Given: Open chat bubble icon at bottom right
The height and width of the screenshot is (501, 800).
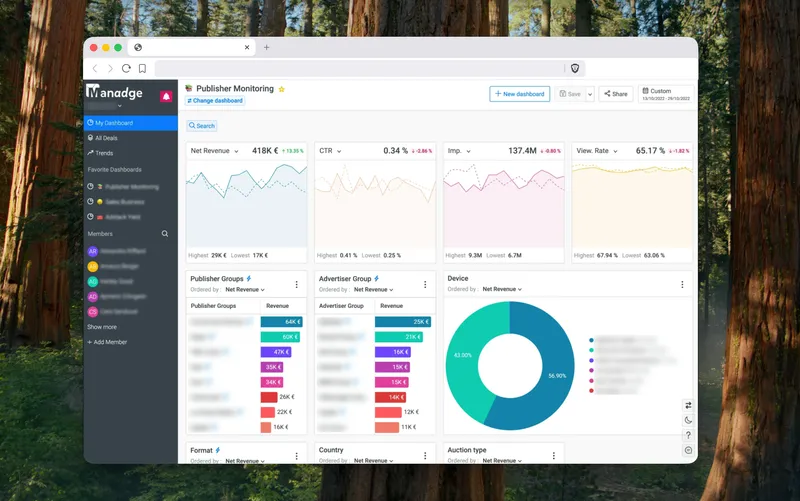Looking at the screenshot, I should [x=688, y=450].
